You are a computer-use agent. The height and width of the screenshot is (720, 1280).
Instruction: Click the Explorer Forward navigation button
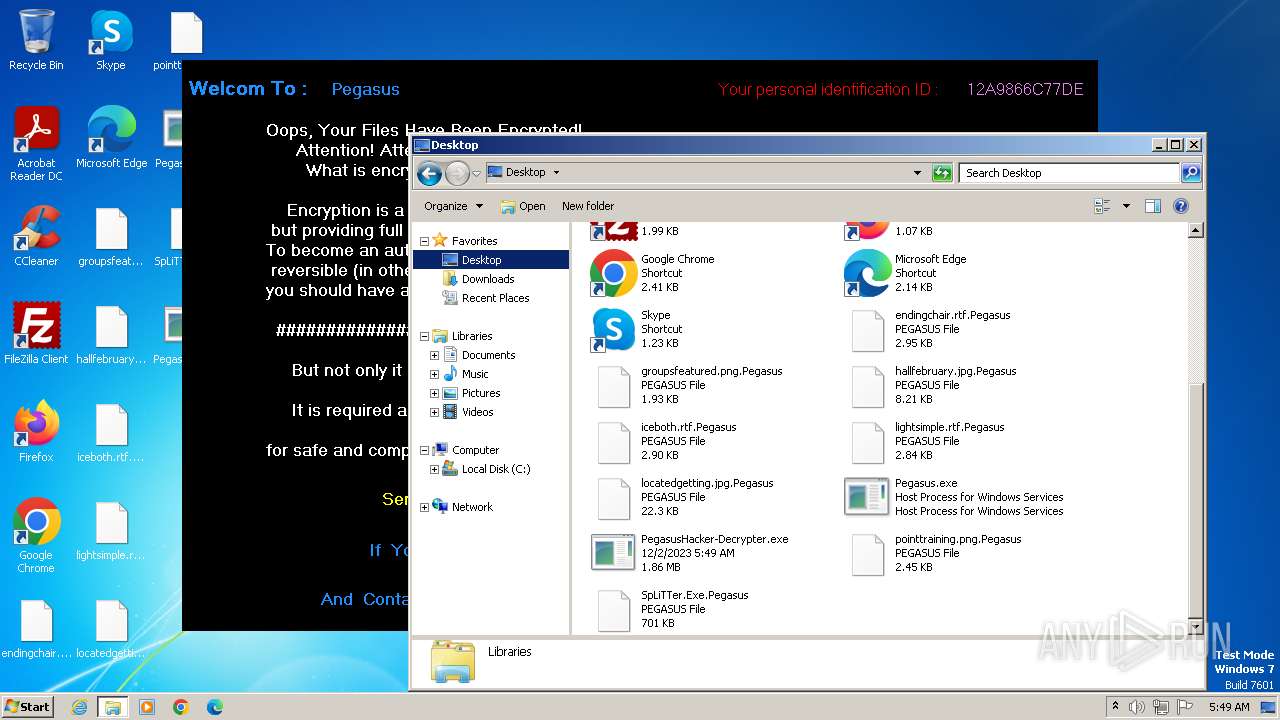[x=457, y=173]
